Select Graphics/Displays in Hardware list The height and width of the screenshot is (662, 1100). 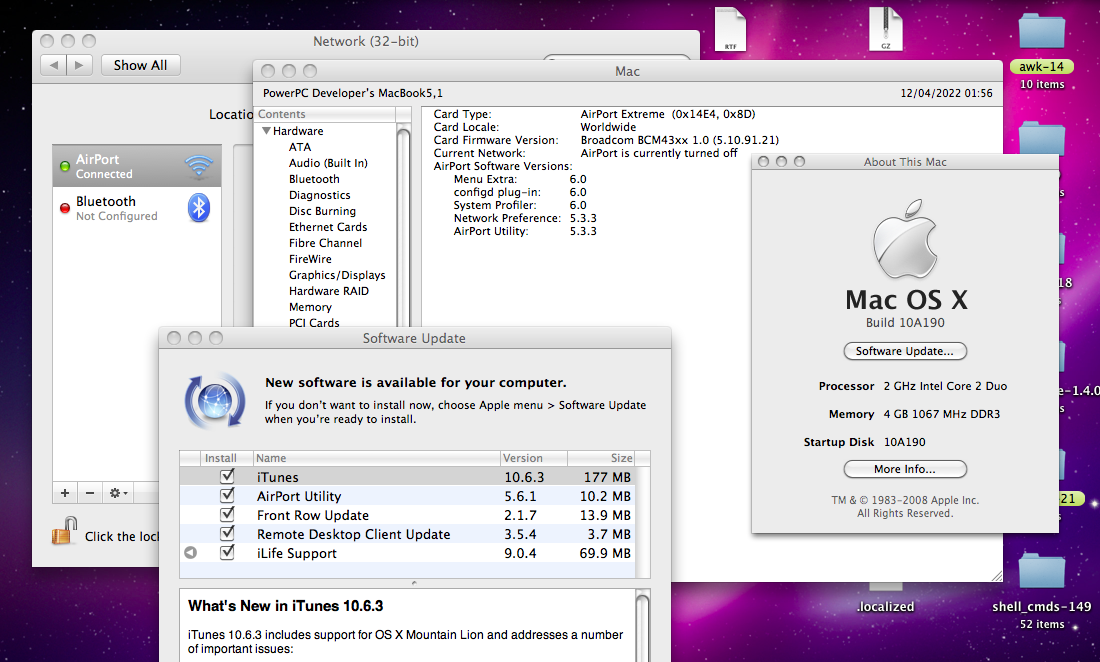(x=337, y=275)
